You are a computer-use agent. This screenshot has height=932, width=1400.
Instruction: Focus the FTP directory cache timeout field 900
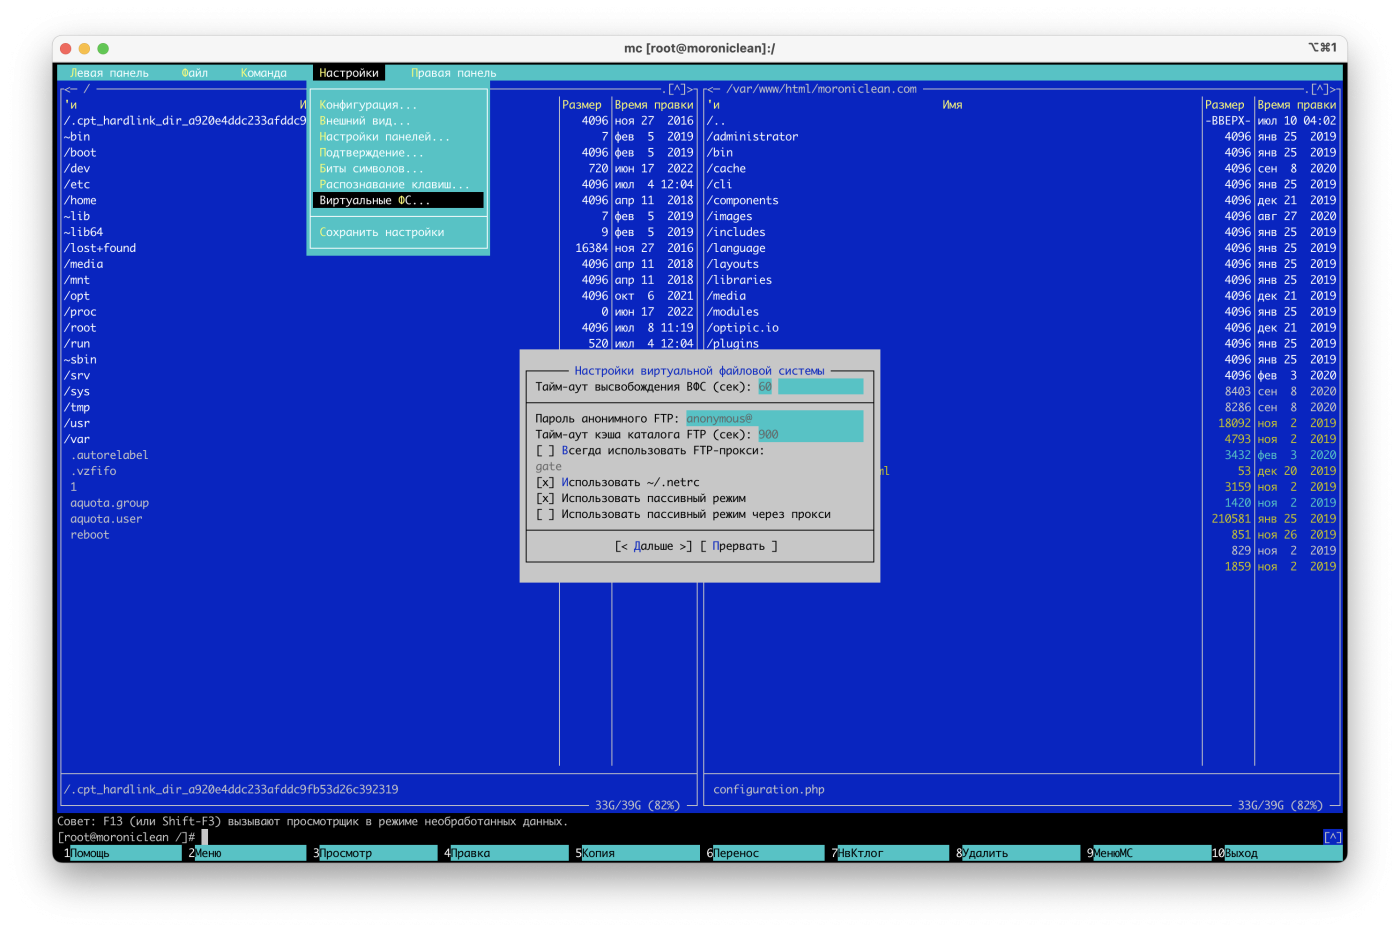click(810, 435)
